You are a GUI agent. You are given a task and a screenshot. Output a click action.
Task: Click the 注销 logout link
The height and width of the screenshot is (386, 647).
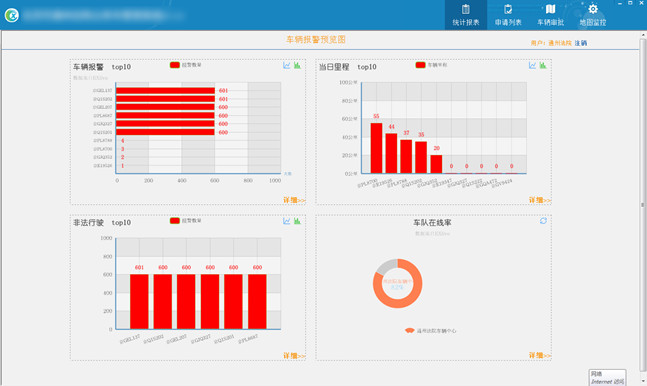point(581,43)
